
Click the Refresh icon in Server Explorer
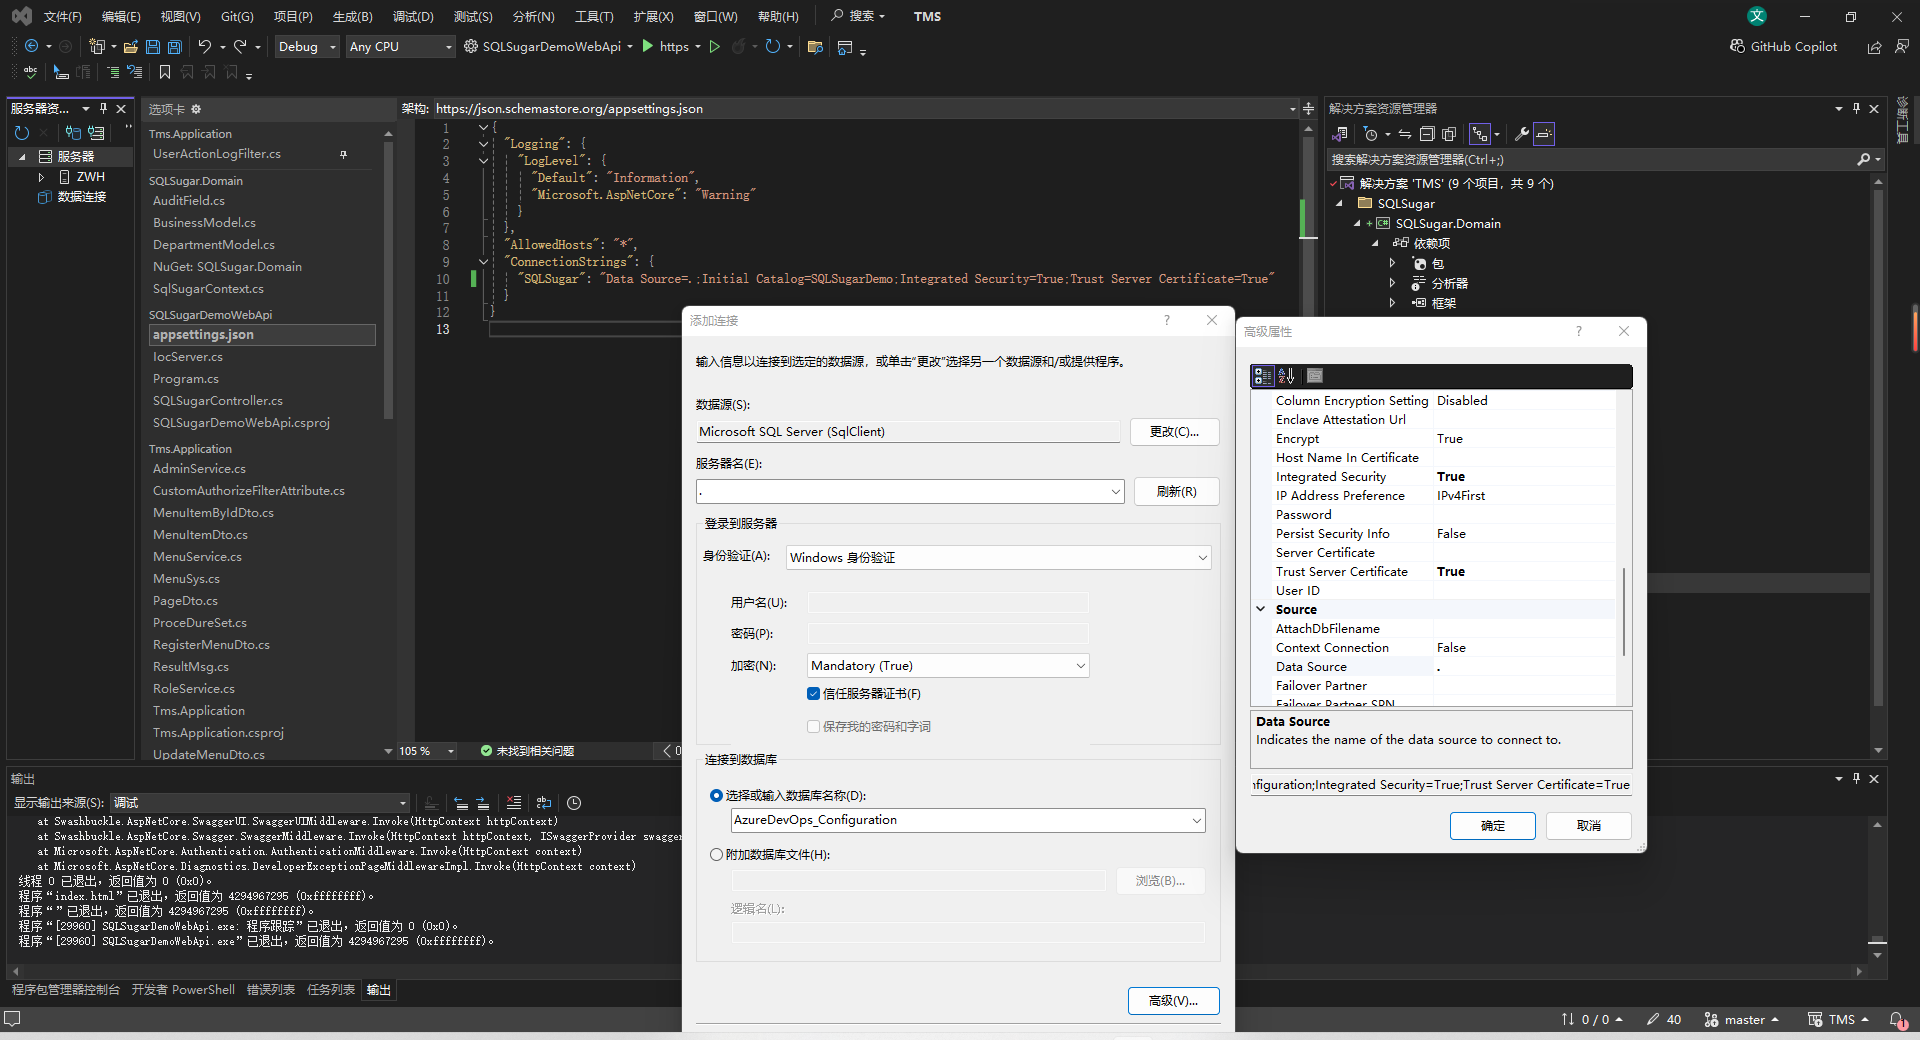pyautogui.click(x=22, y=132)
